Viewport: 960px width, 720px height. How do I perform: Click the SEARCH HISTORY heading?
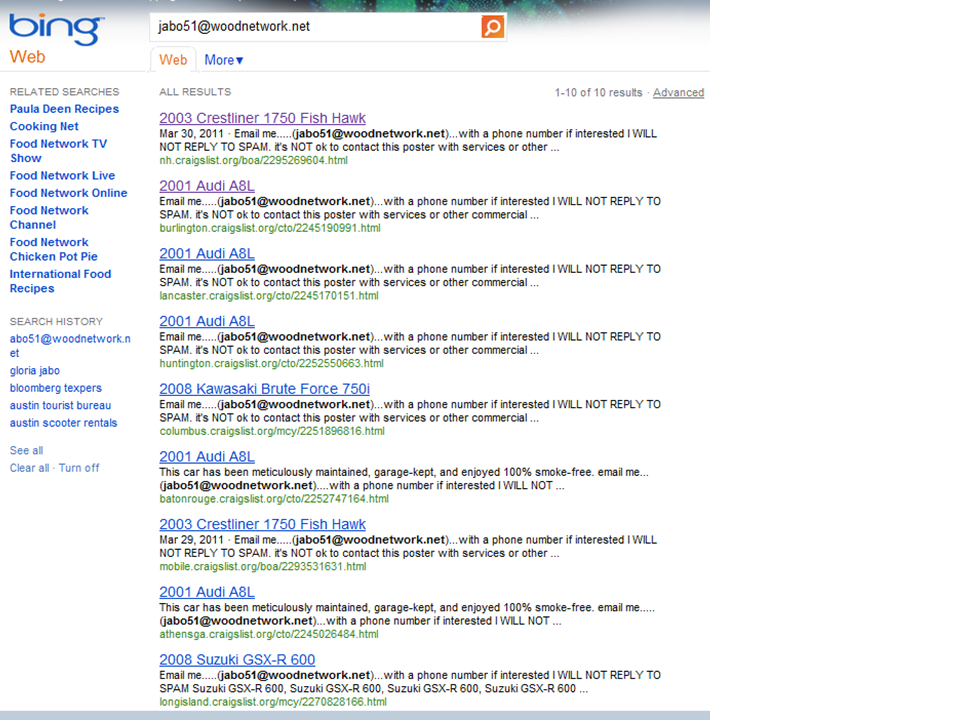56,321
